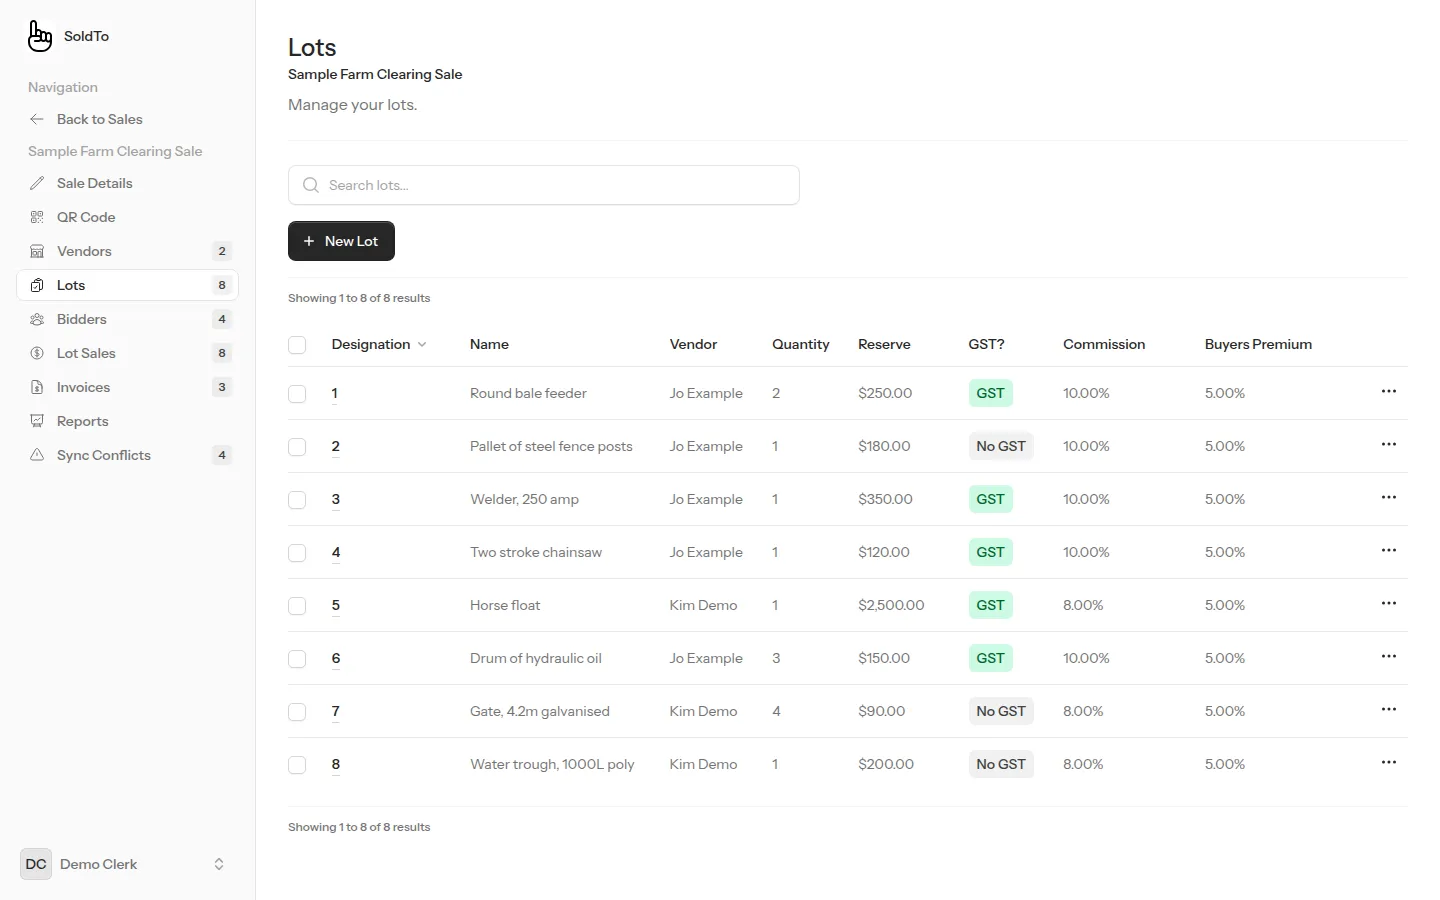Click the New Lot button
The image size is (1440, 900).
pos(341,241)
